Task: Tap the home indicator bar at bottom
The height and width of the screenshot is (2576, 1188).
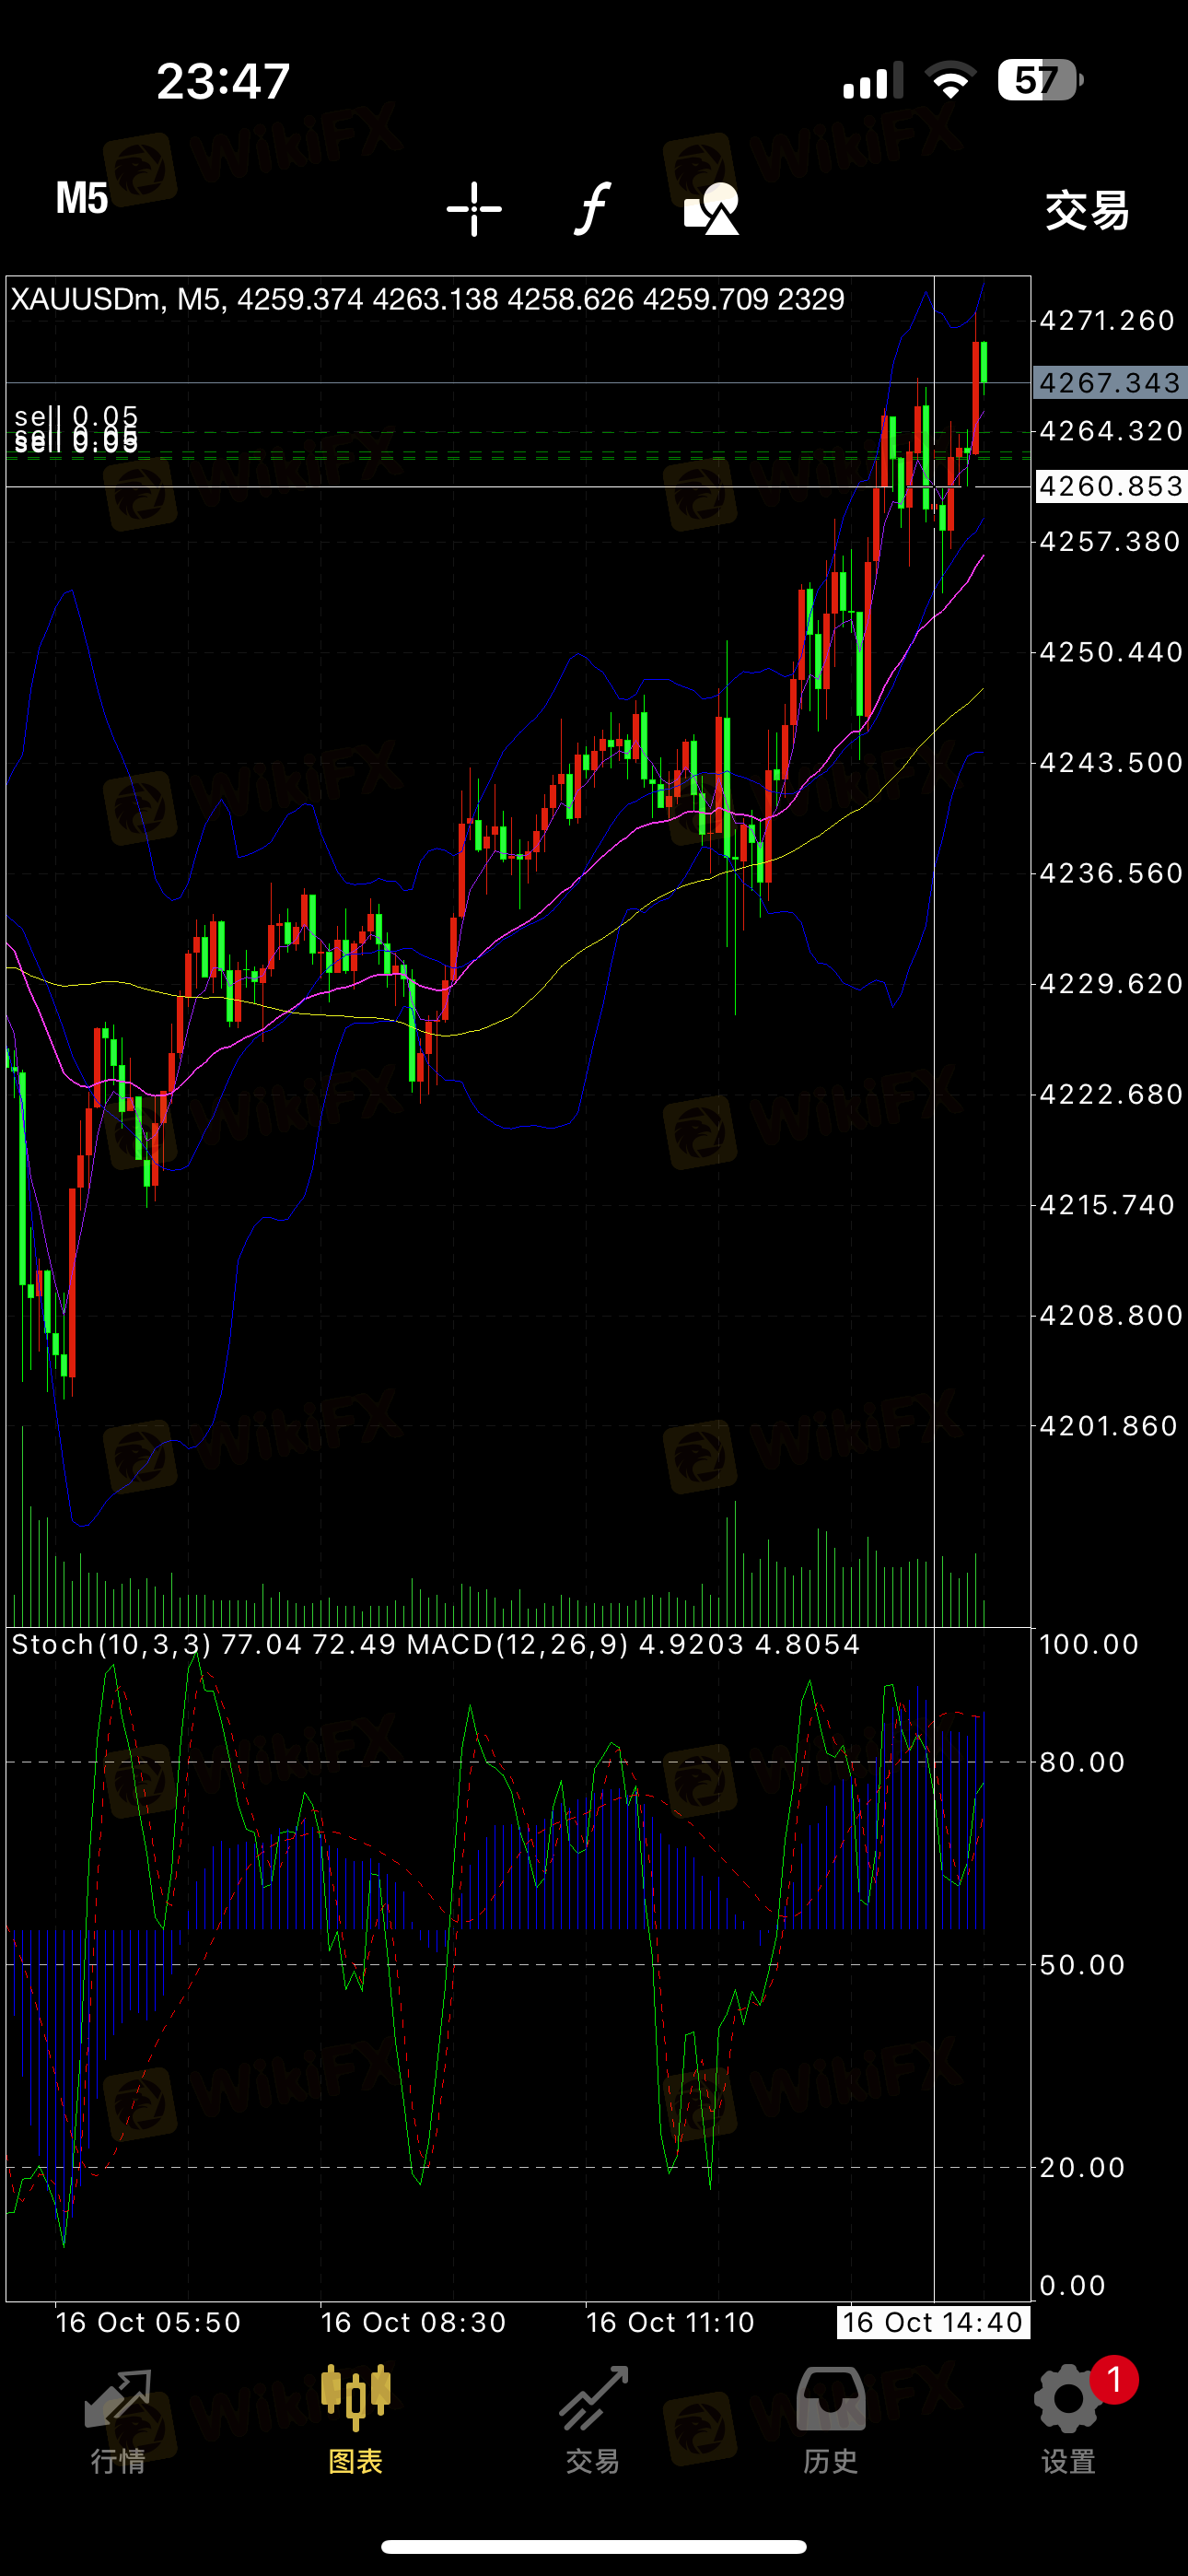Action: (x=594, y=2546)
